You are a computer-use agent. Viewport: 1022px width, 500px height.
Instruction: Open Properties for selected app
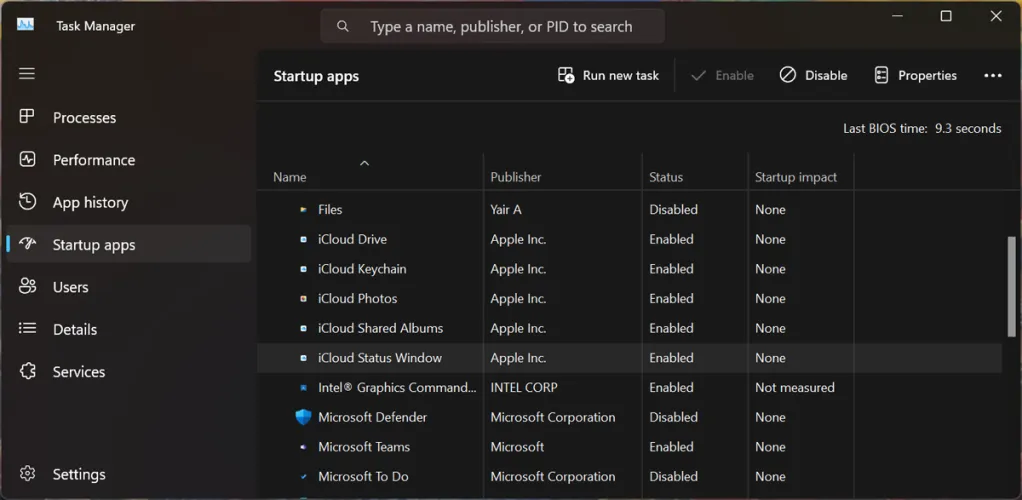pos(915,75)
